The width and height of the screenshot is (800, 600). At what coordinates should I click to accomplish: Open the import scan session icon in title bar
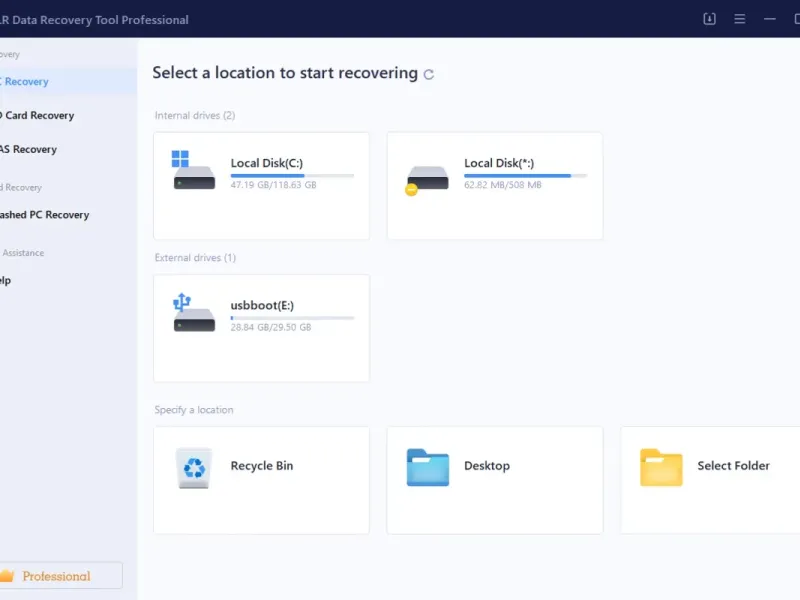pos(709,19)
